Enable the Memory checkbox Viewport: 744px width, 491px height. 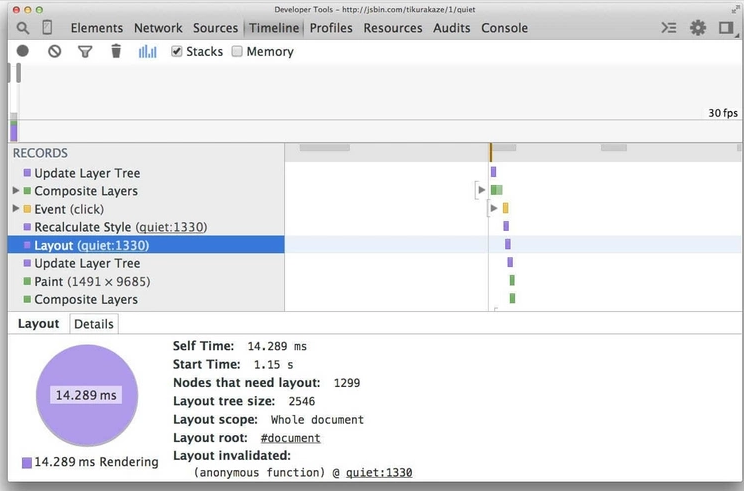[237, 51]
